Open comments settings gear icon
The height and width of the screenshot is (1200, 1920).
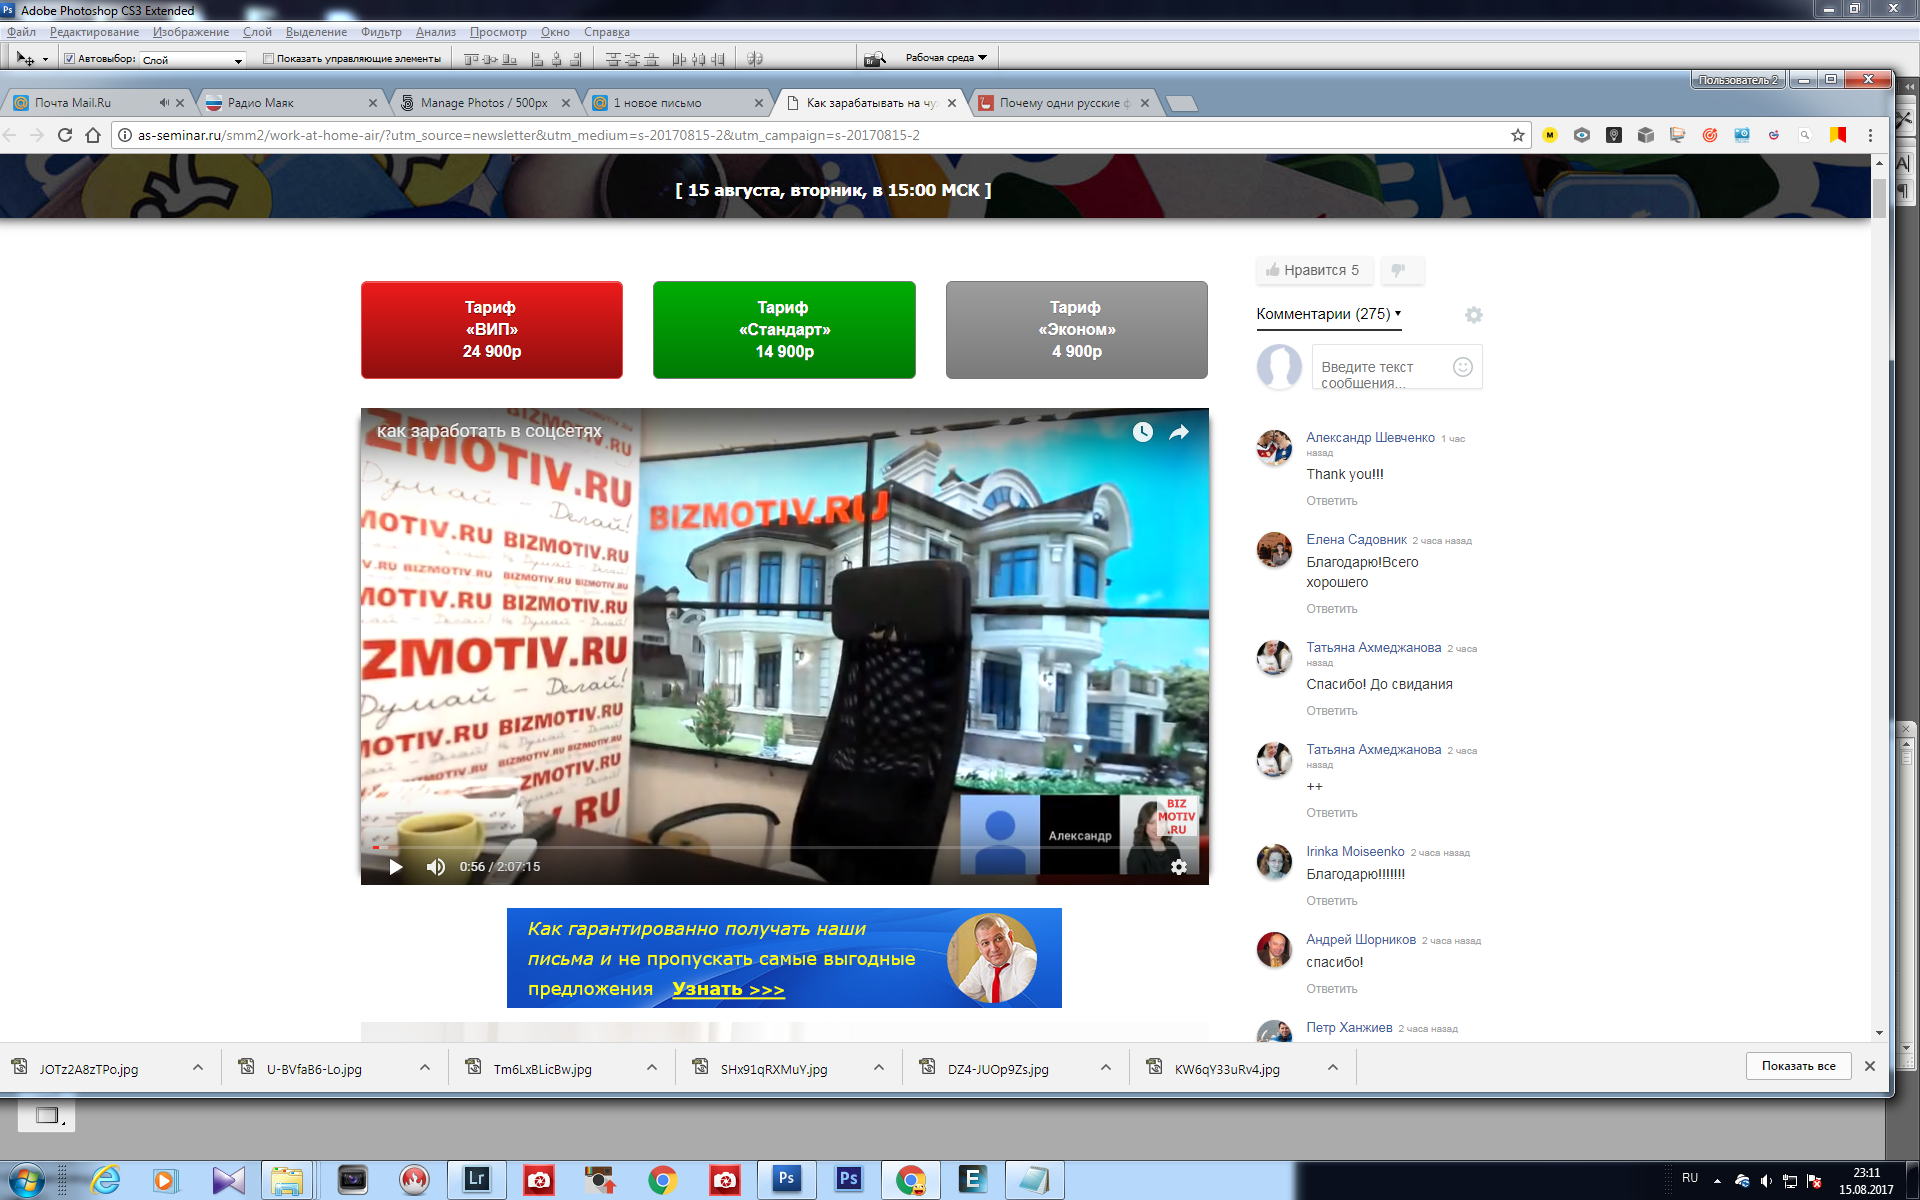[x=1474, y=315]
